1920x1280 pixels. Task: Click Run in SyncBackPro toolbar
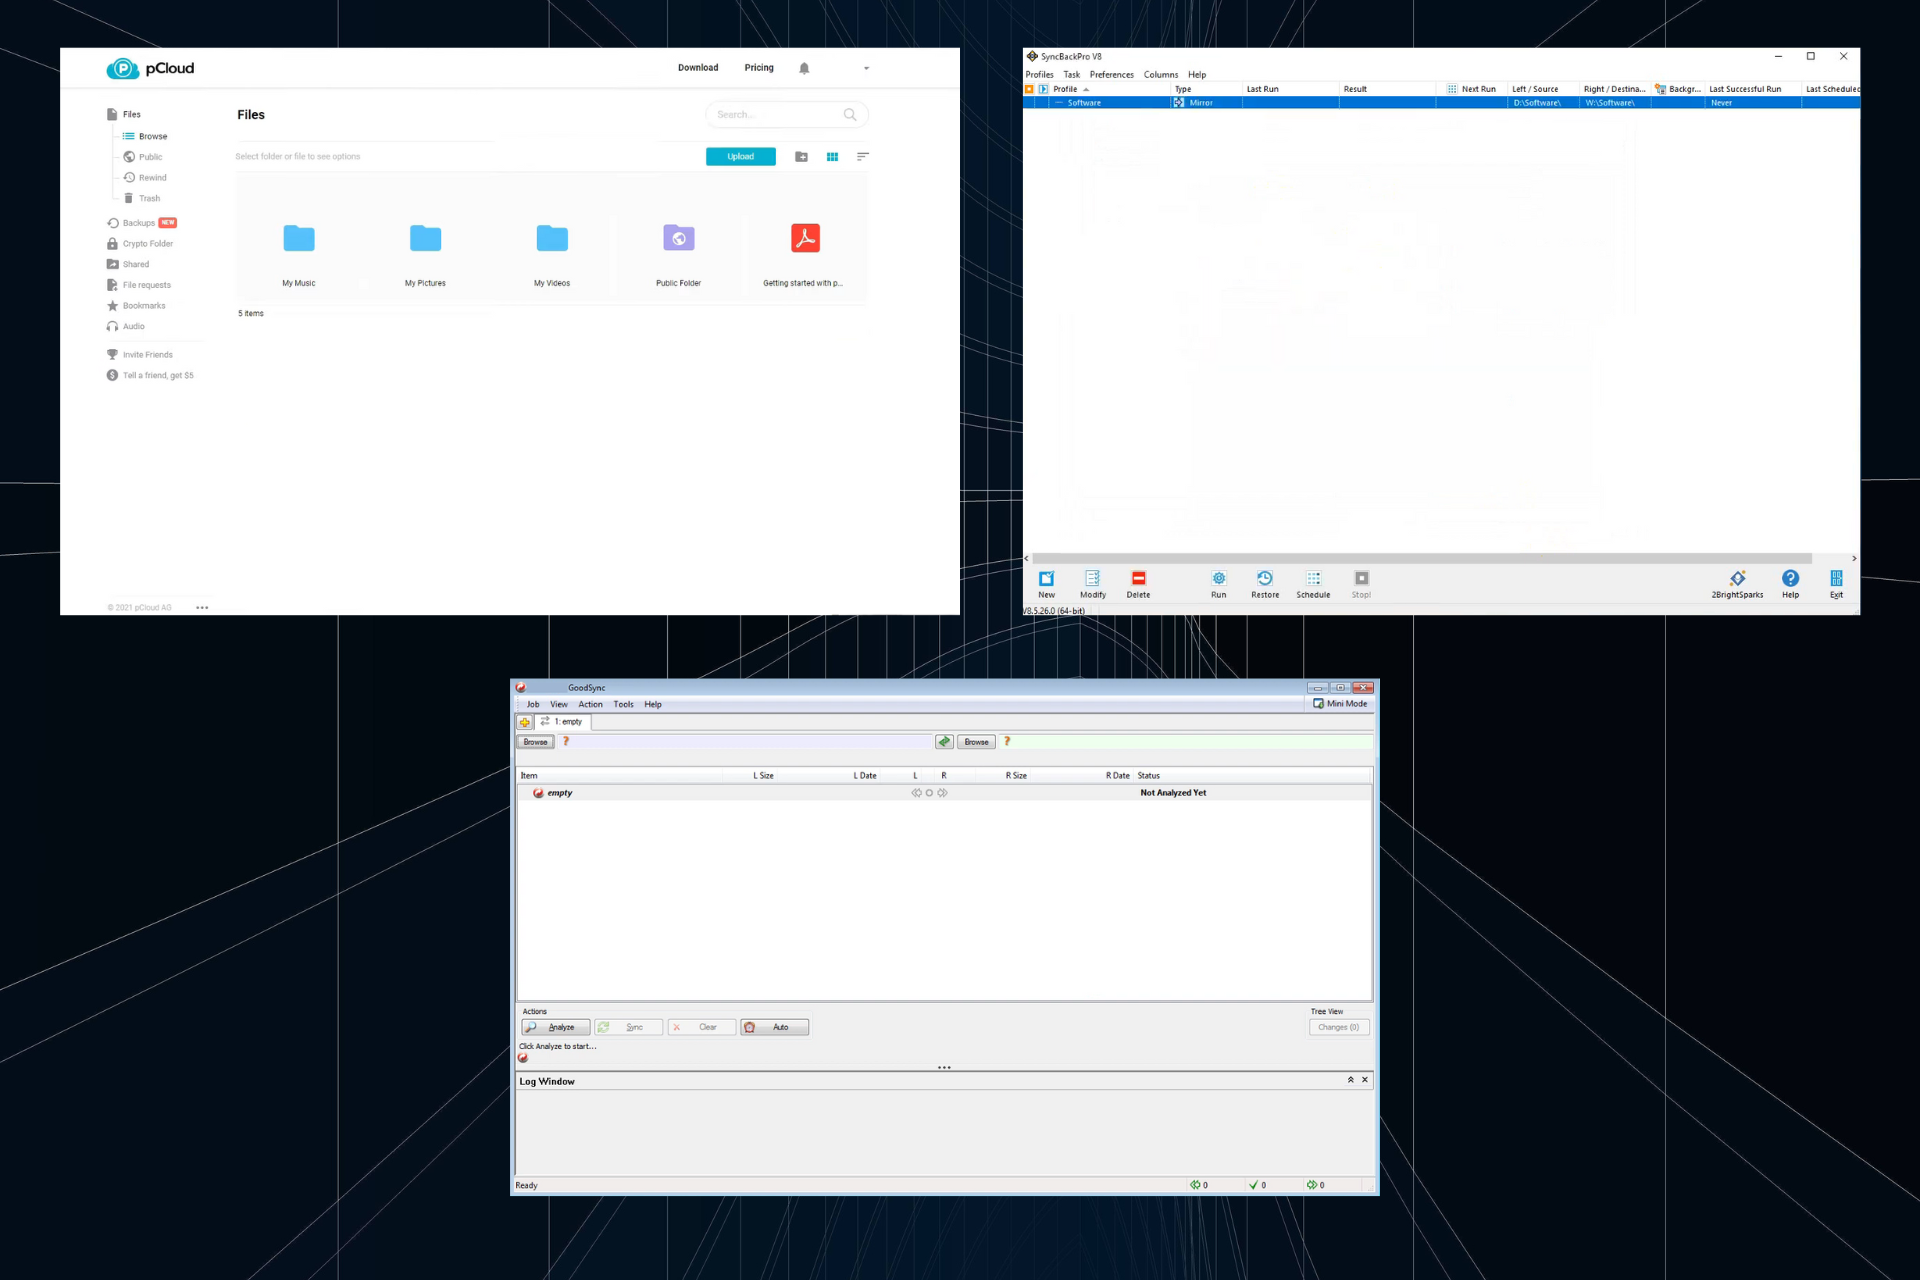pyautogui.click(x=1219, y=585)
